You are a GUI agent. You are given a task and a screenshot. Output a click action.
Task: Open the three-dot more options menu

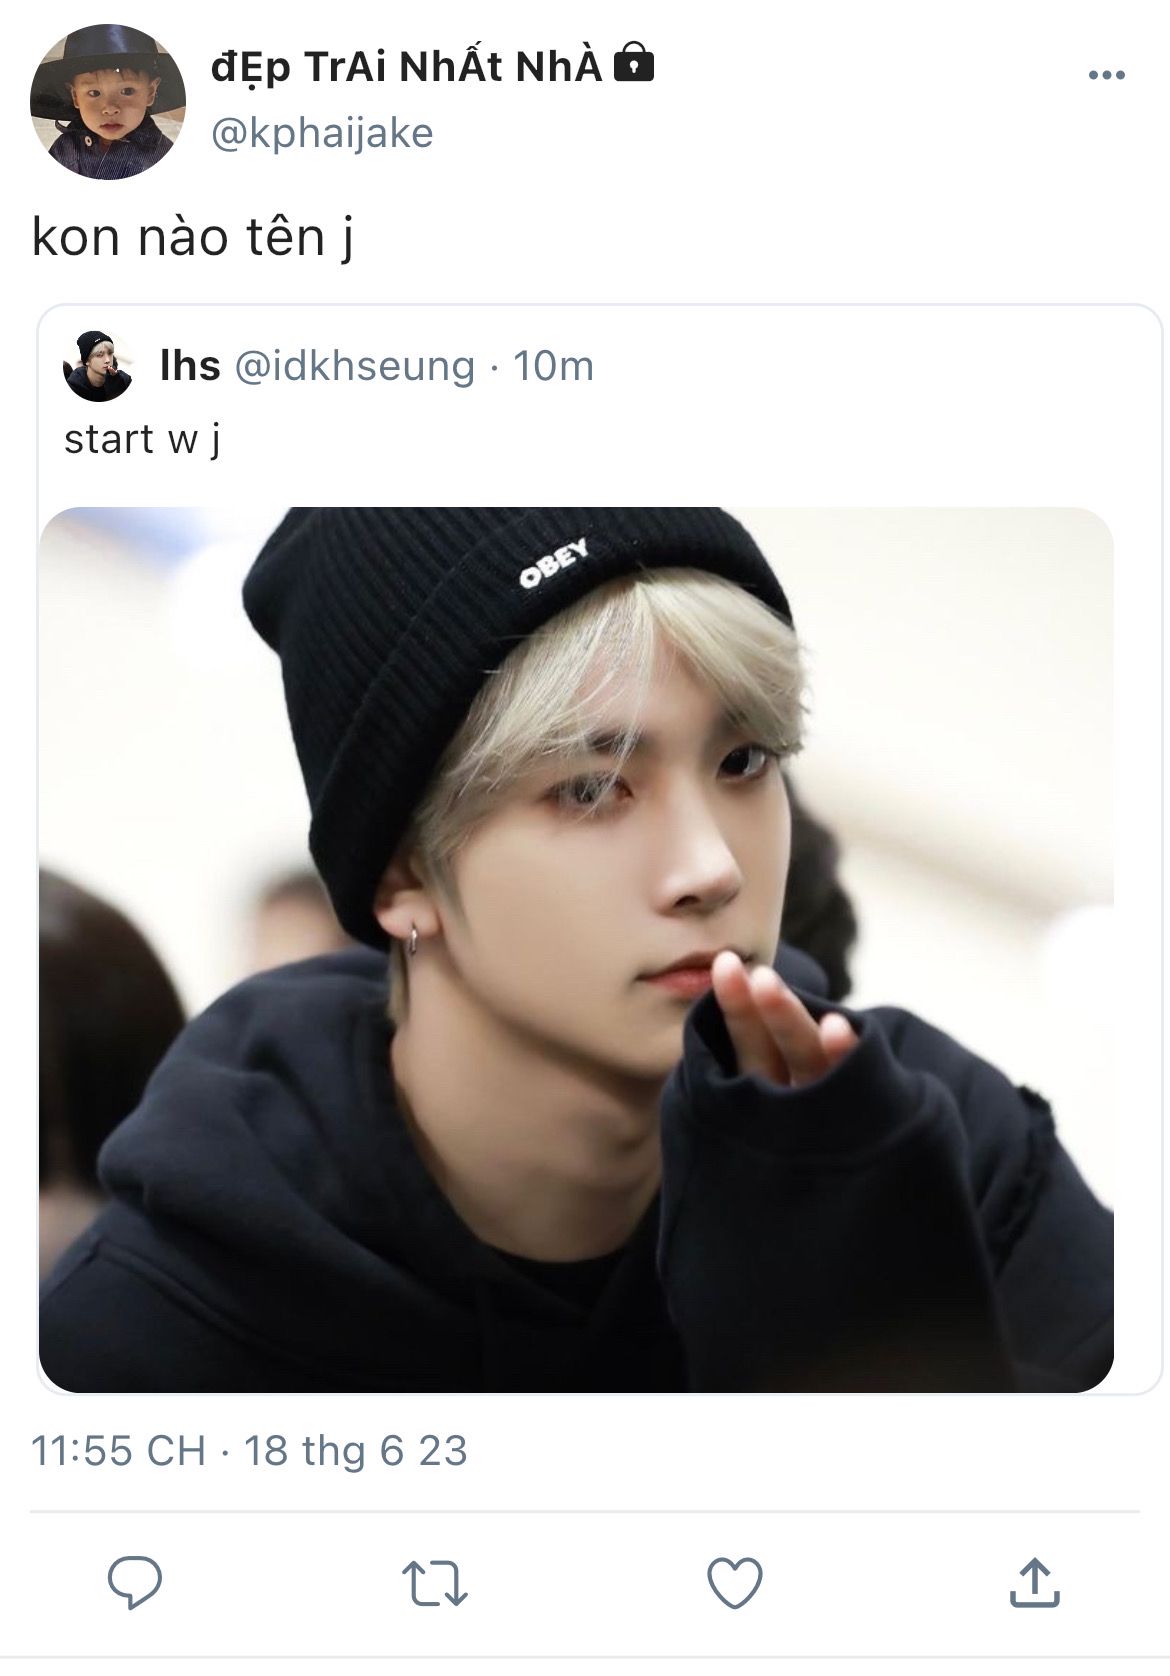click(x=1106, y=75)
